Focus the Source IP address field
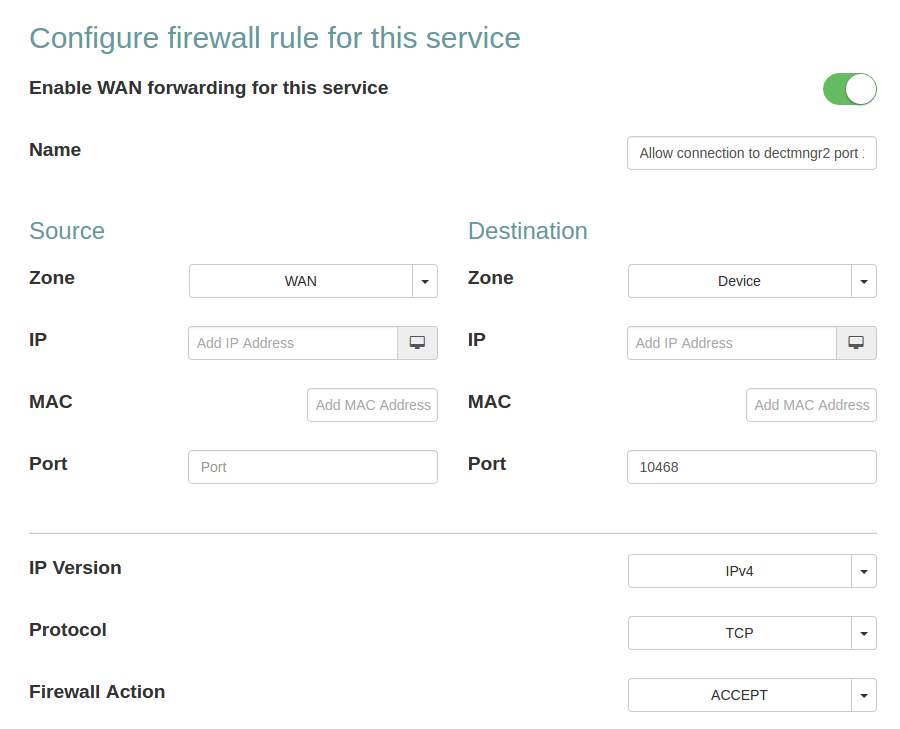The width and height of the screenshot is (900, 729). tap(293, 343)
